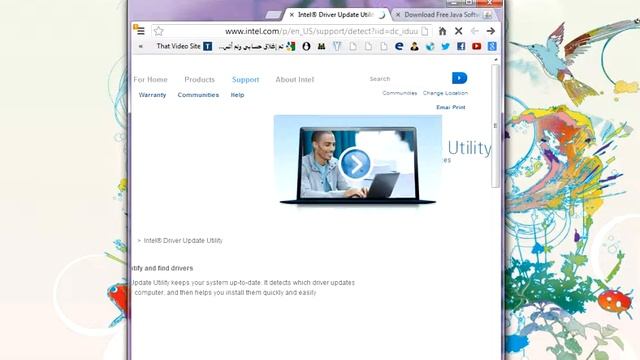Click the scrollbar up arrow
Image resolution: width=640 pixels, height=360 pixels.
pyautogui.click(x=496, y=60)
